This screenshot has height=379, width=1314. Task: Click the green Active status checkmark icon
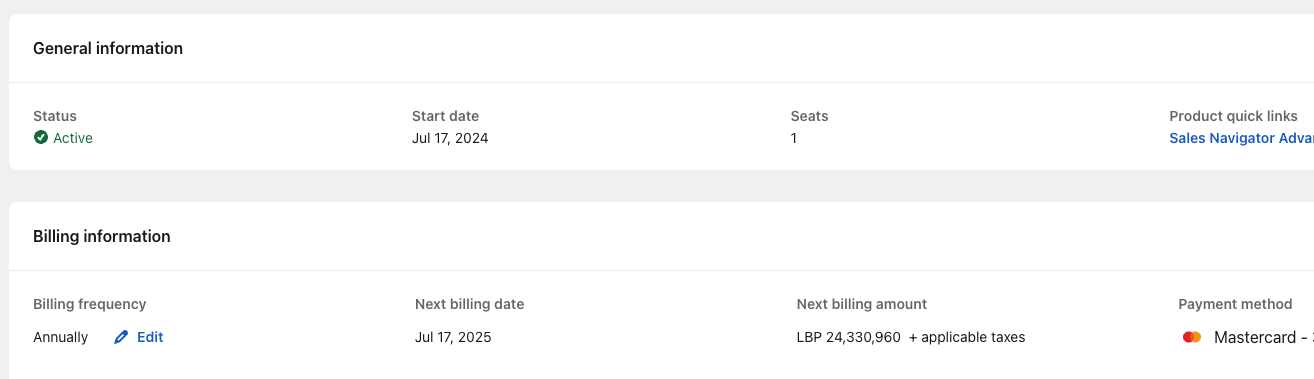click(41, 138)
